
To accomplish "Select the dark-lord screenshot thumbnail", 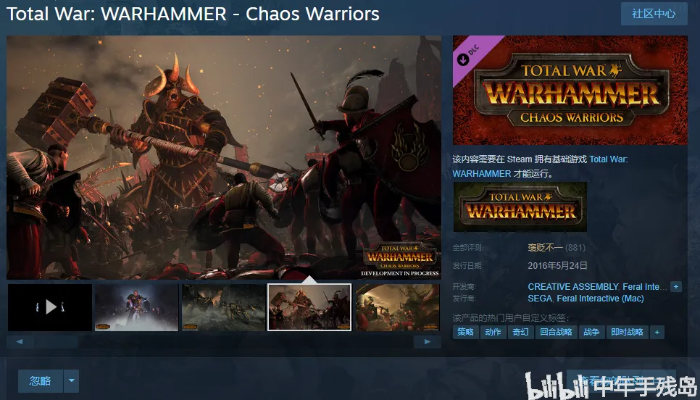I will tap(137, 307).
